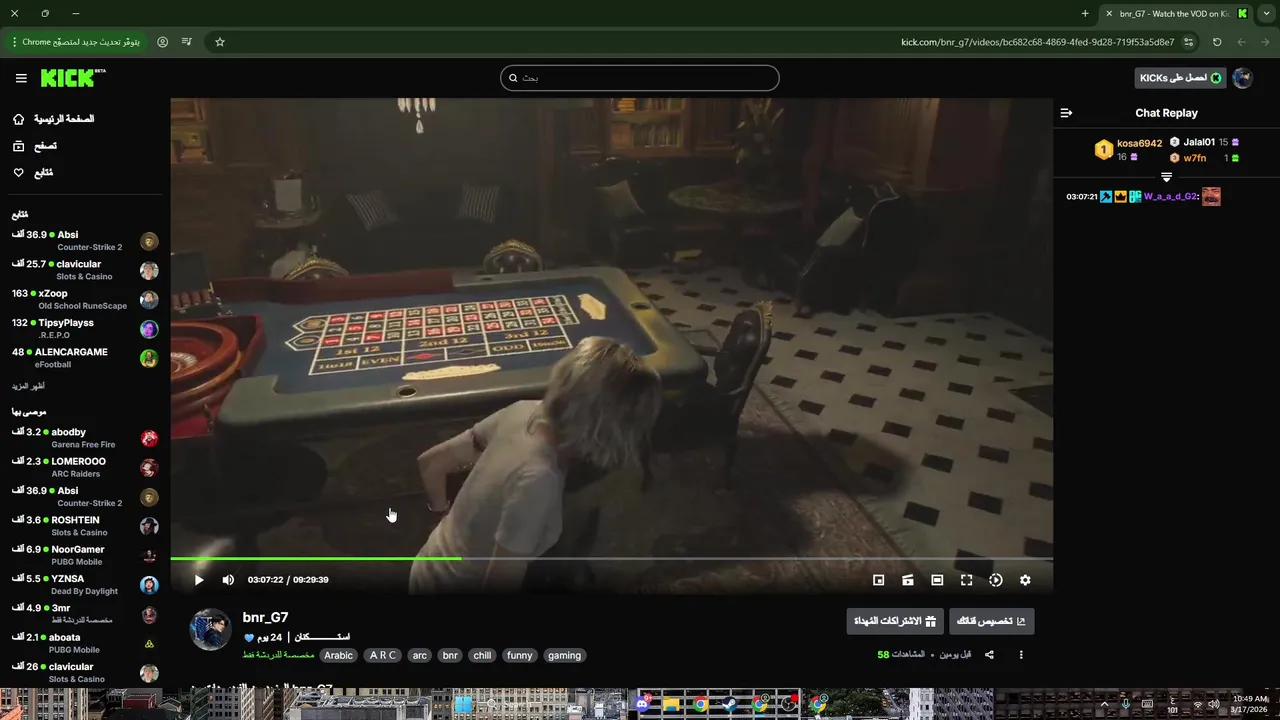The width and height of the screenshot is (1280, 720).
Task: Toggle theater mode
Action: 937,580
